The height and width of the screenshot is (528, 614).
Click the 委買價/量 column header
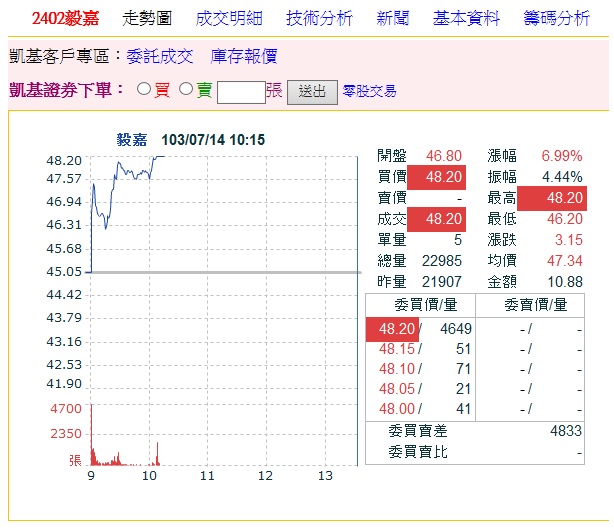click(x=426, y=305)
